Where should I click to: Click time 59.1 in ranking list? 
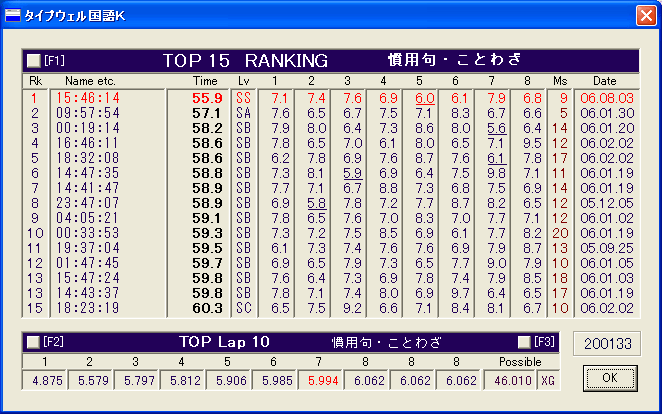[x=207, y=218]
